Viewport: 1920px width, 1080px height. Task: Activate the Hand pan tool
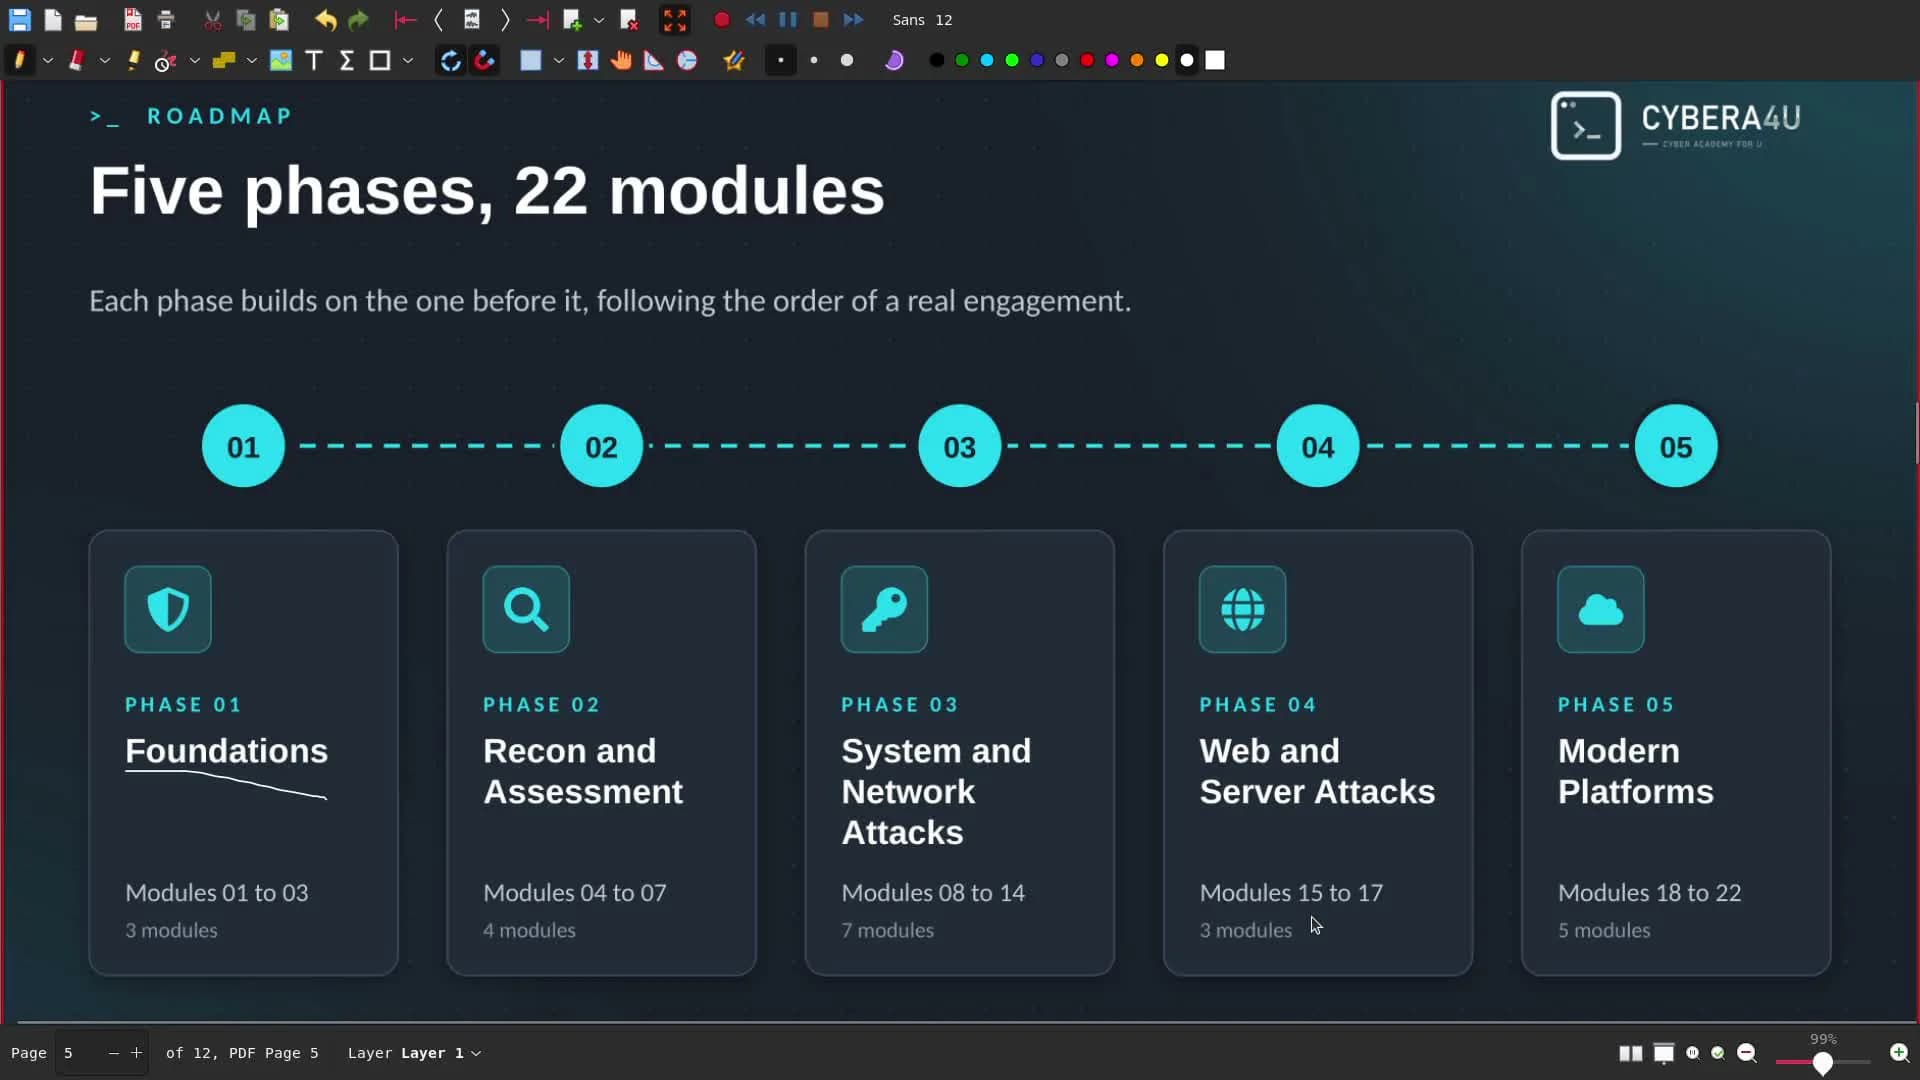coord(621,61)
